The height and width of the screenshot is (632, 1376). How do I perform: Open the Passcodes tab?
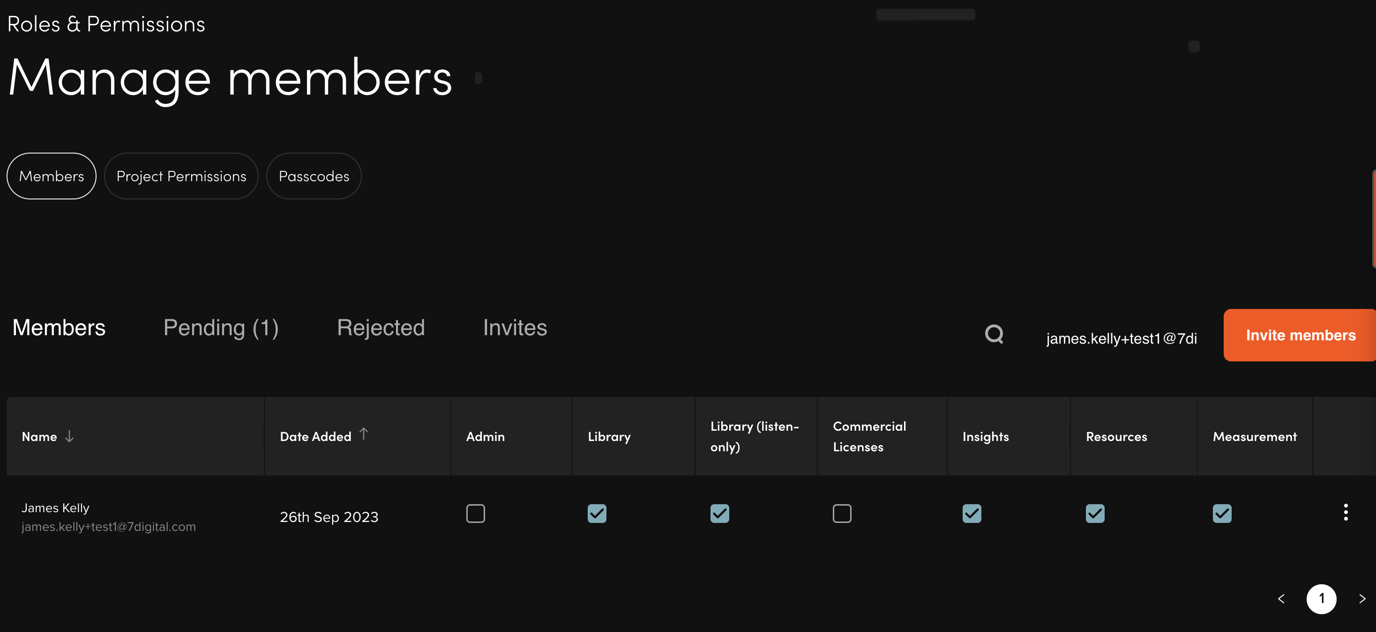click(x=314, y=176)
